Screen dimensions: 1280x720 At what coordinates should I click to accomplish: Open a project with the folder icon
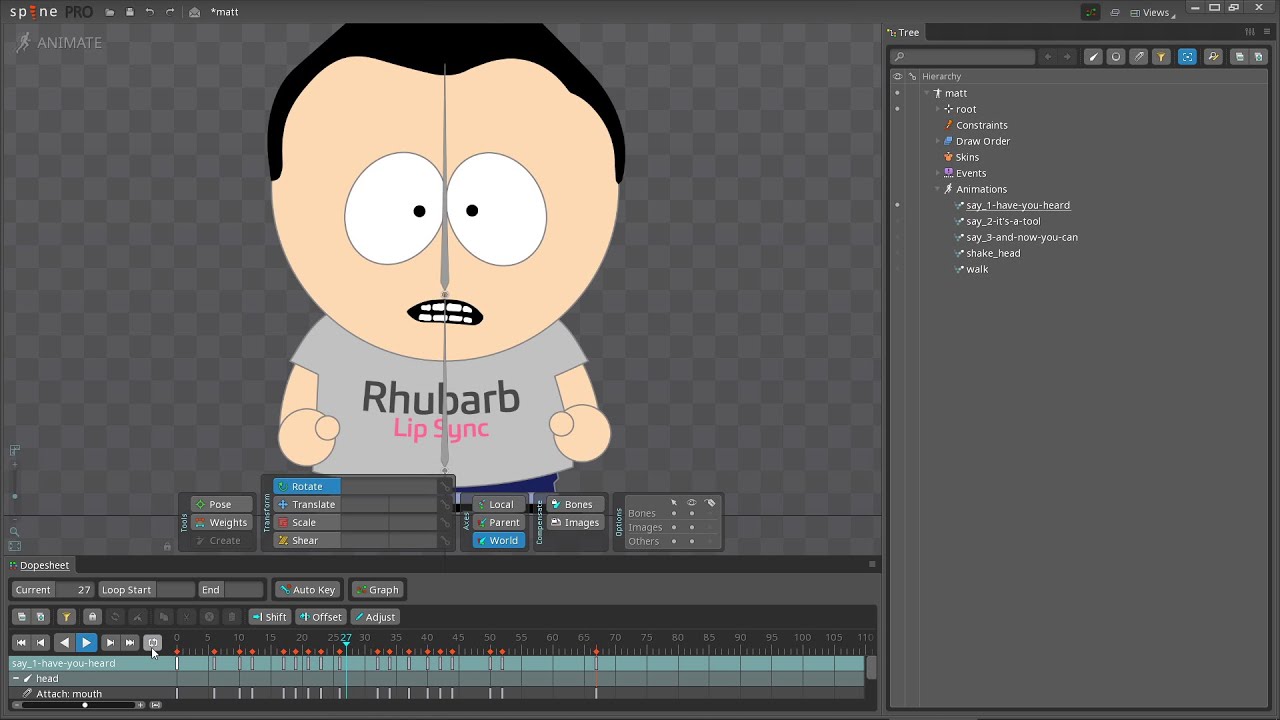pos(109,12)
